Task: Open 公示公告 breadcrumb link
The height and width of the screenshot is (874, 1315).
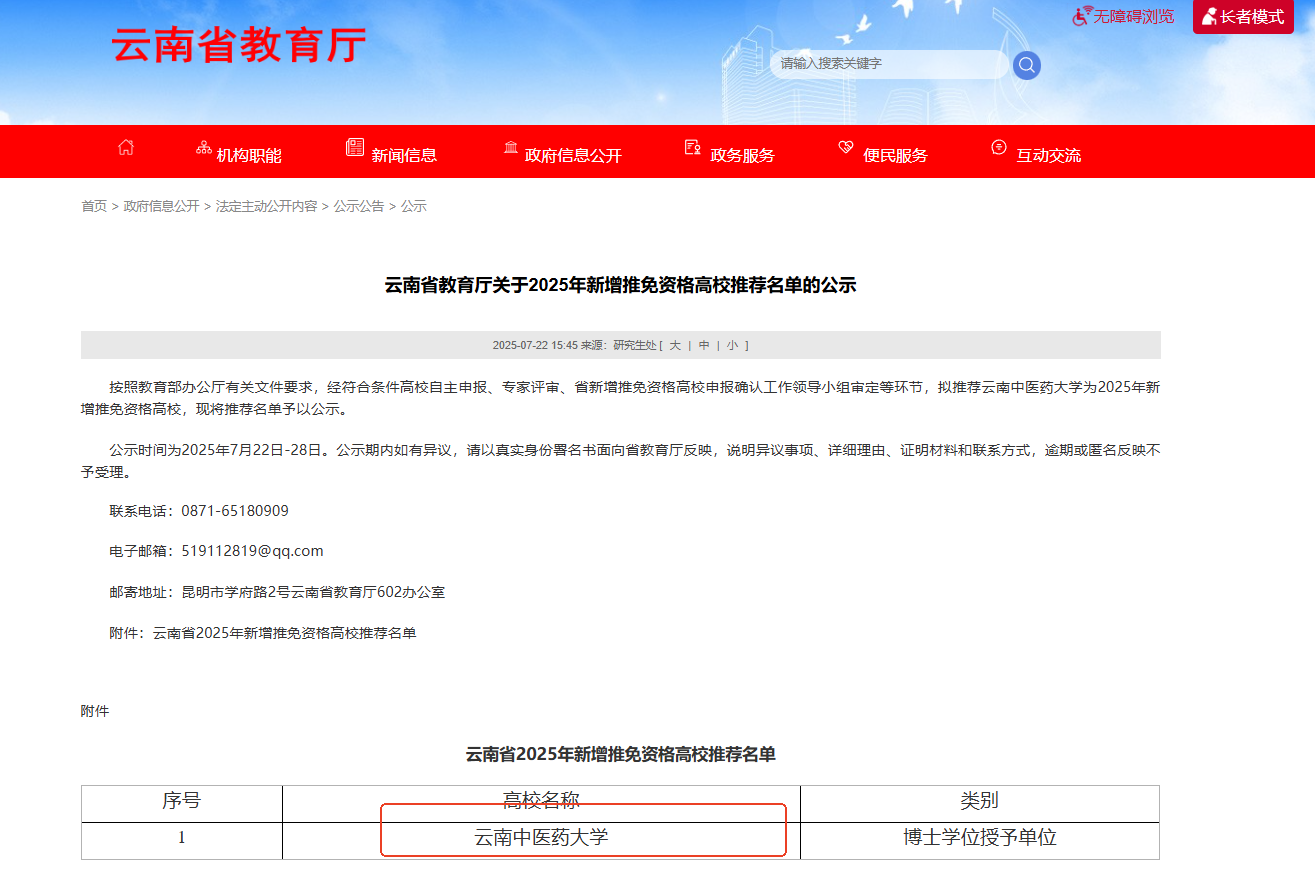Action: (358, 206)
